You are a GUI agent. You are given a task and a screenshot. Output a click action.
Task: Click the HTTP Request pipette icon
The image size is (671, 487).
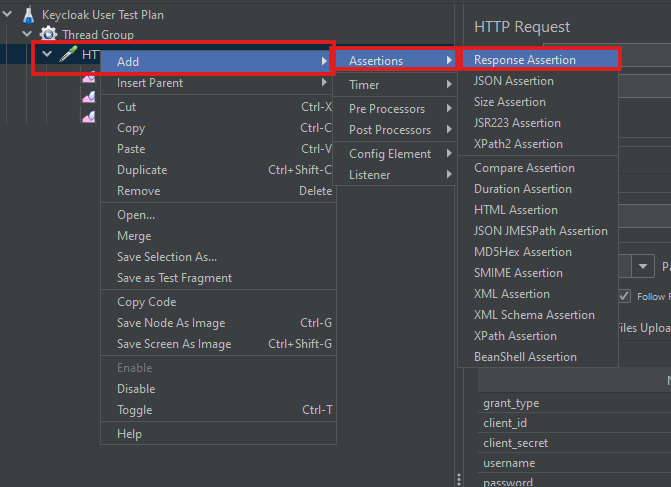[68, 54]
